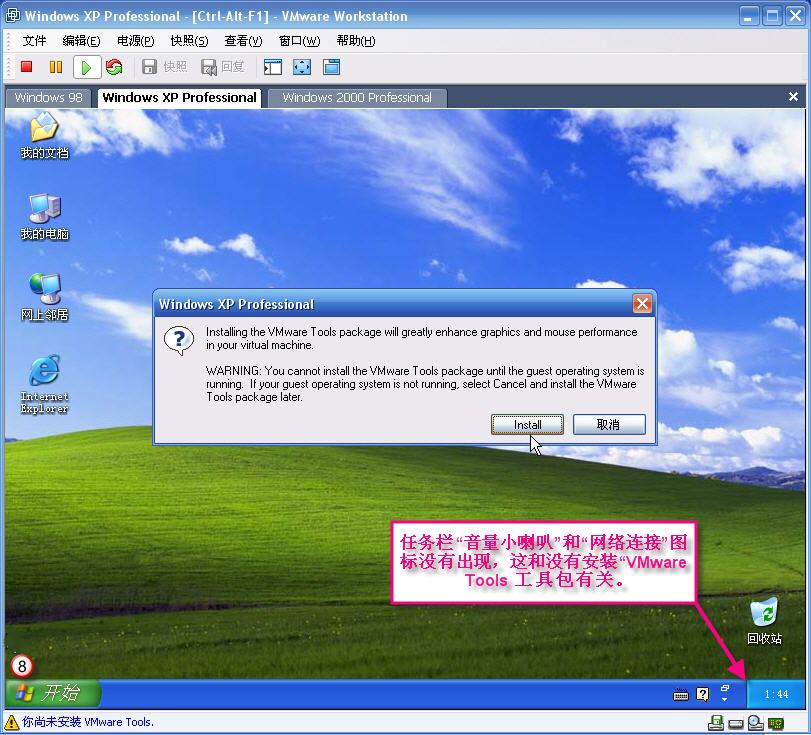Click 取消 cancel button in dialog
The height and width of the screenshot is (735, 811).
609,425
